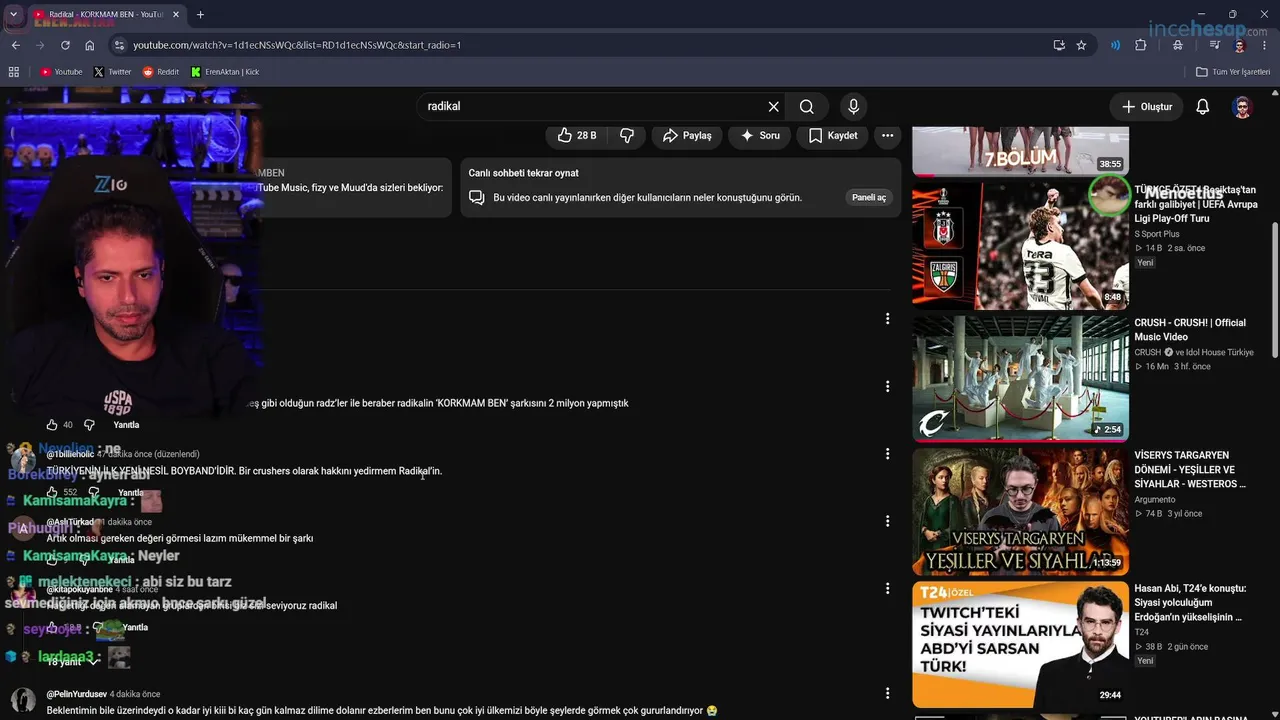Save the video with Kaydet
The image size is (1280, 720).
[x=833, y=135]
